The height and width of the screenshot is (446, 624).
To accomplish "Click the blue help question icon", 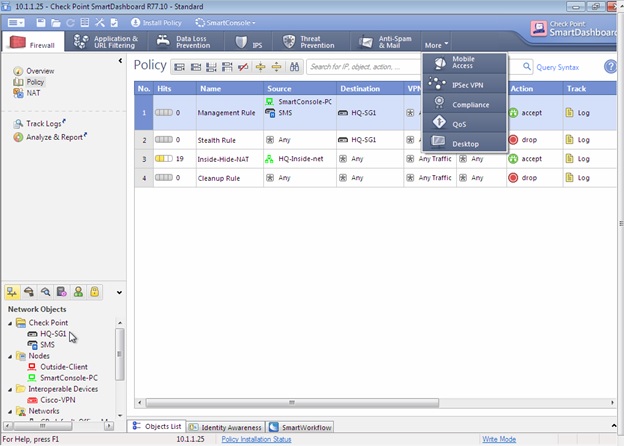I will (610, 66).
